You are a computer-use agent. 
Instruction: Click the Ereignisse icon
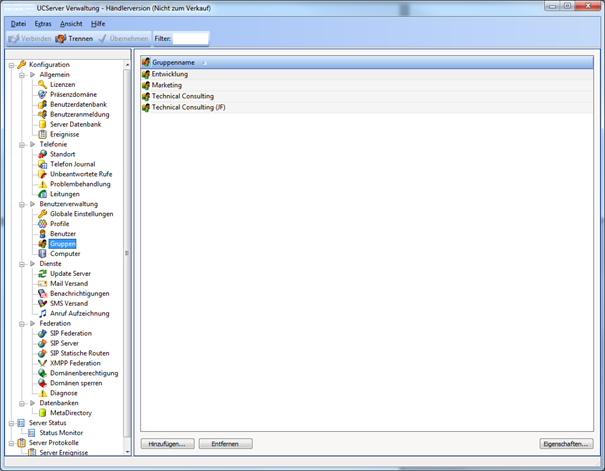pyautogui.click(x=42, y=134)
